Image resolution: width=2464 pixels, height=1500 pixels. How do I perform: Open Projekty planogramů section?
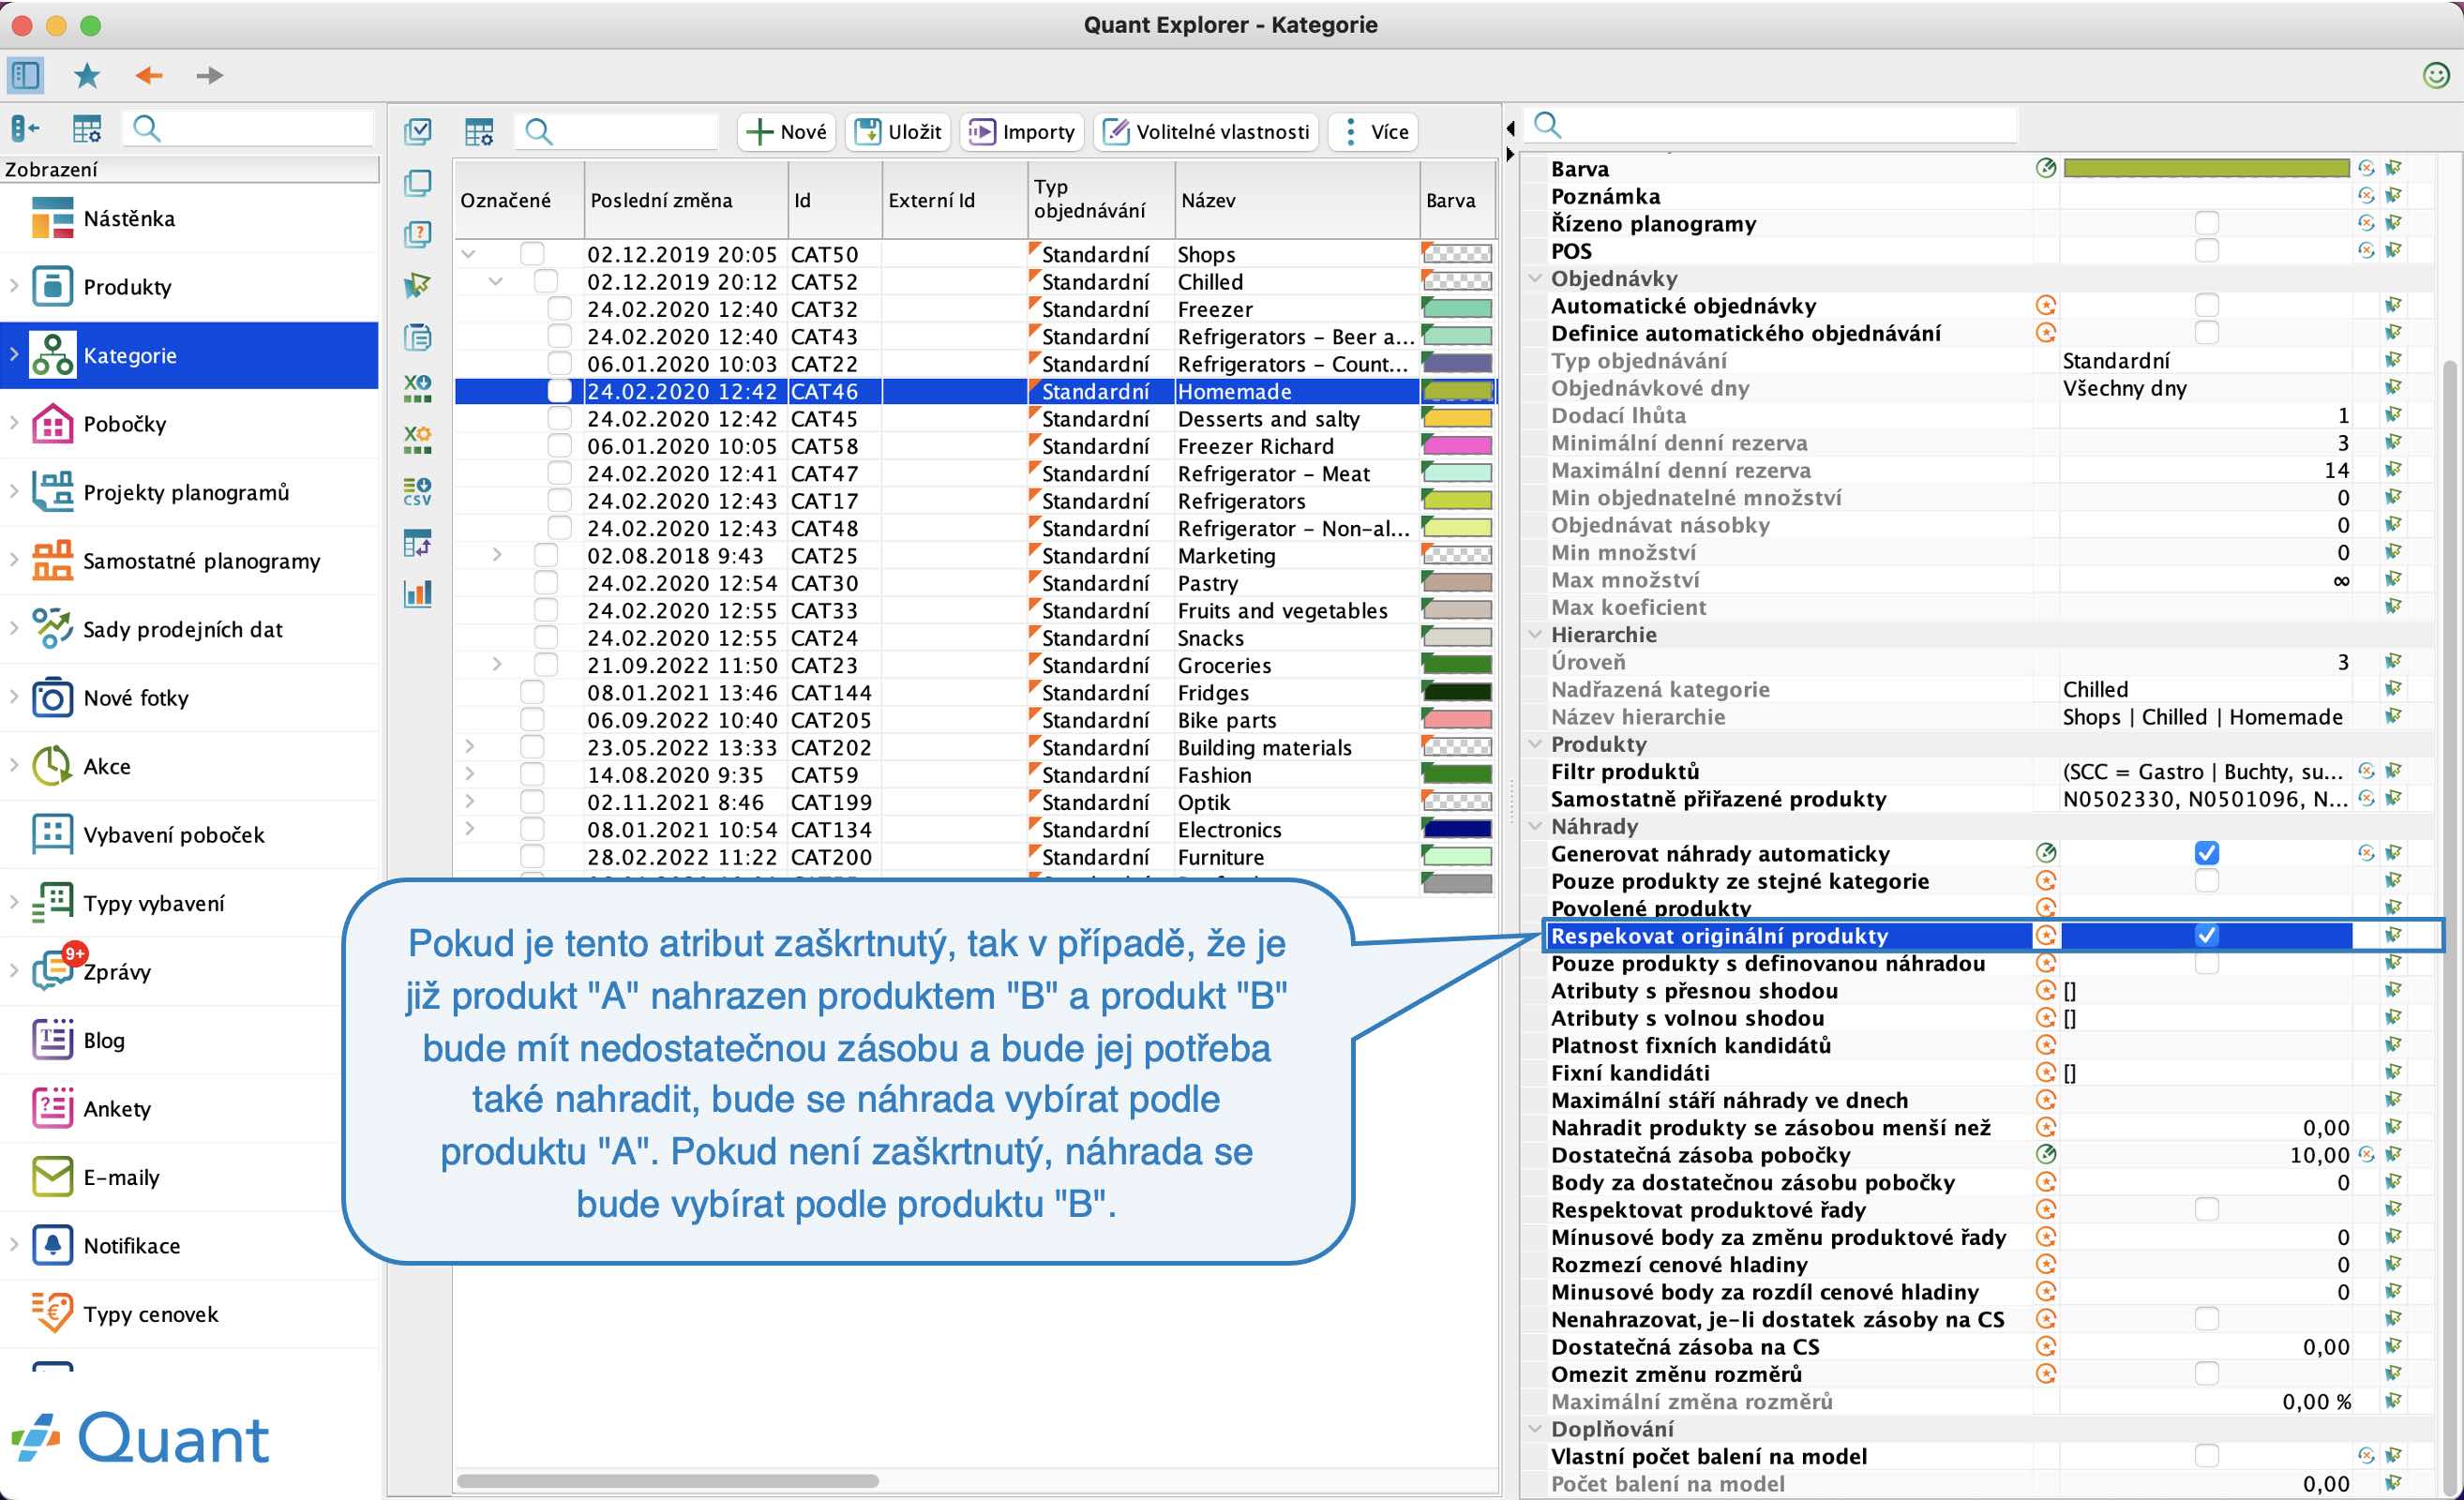point(190,492)
